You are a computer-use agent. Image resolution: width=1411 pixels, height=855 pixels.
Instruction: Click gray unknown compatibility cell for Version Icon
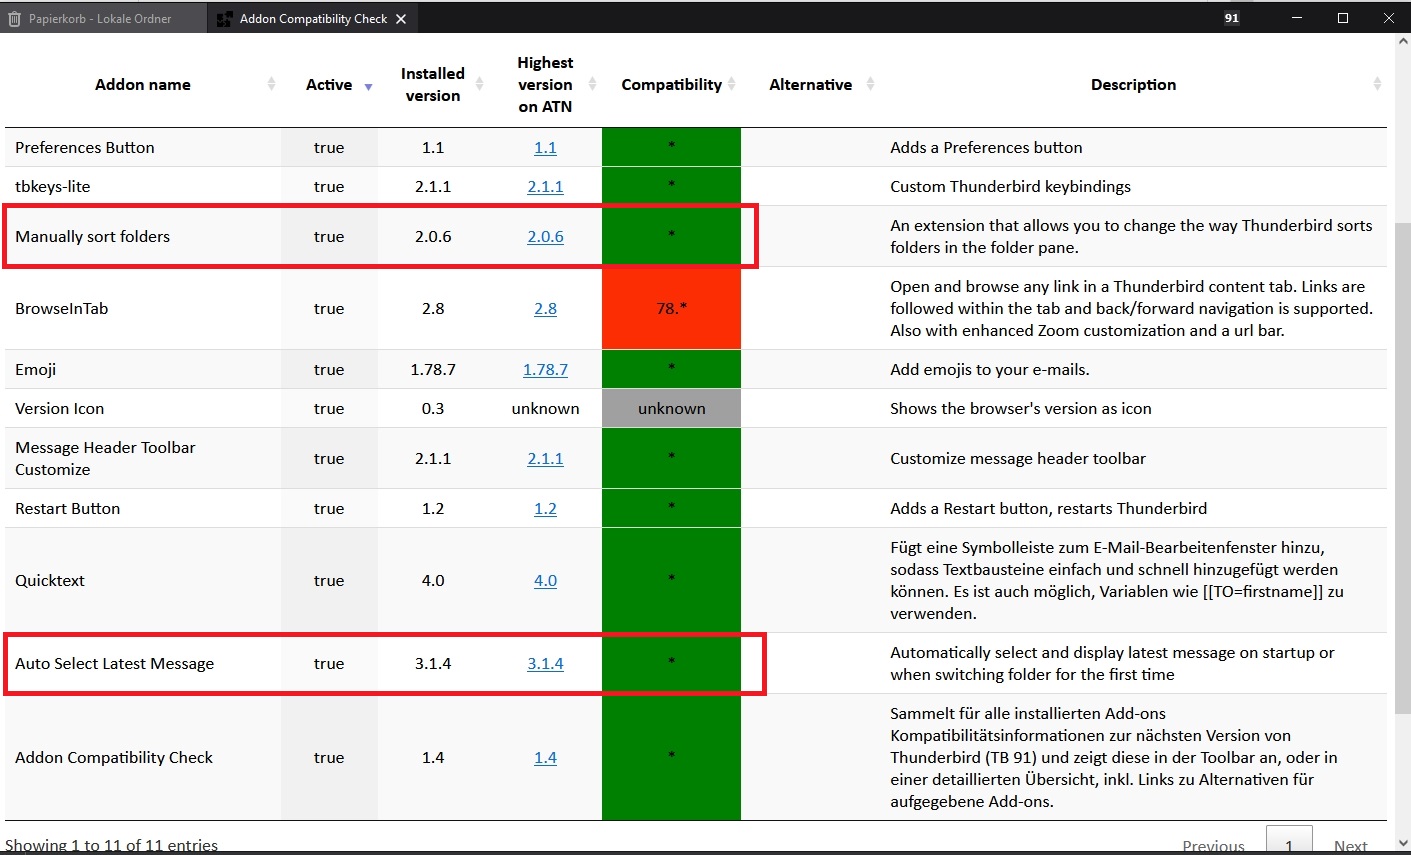click(x=671, y=408)
